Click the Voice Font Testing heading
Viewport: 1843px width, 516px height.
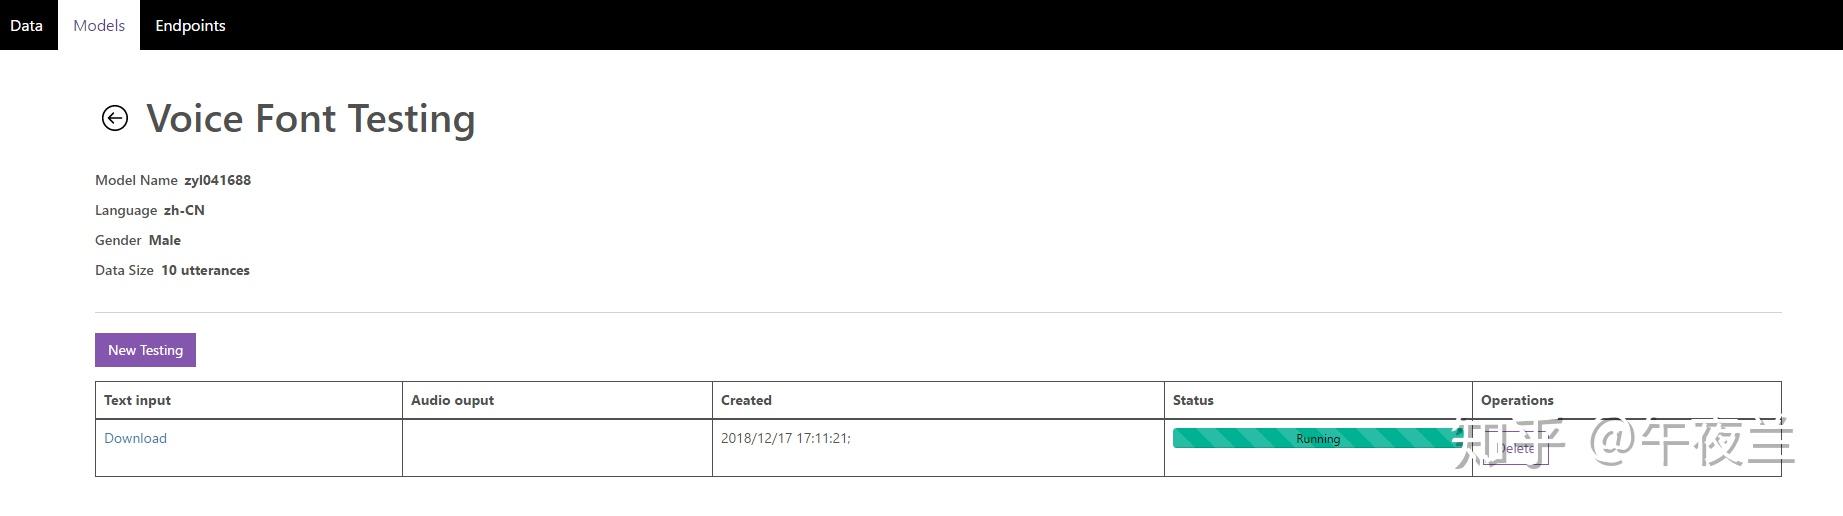(x=311, y=118)
